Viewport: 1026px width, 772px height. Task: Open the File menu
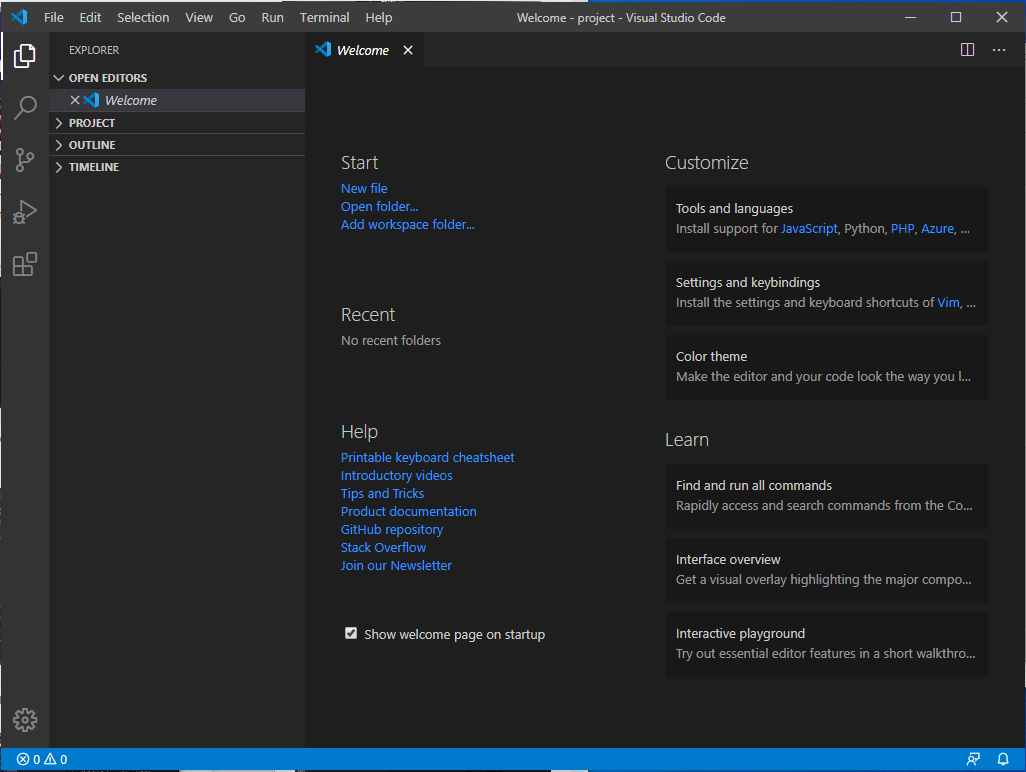point(54,18)
